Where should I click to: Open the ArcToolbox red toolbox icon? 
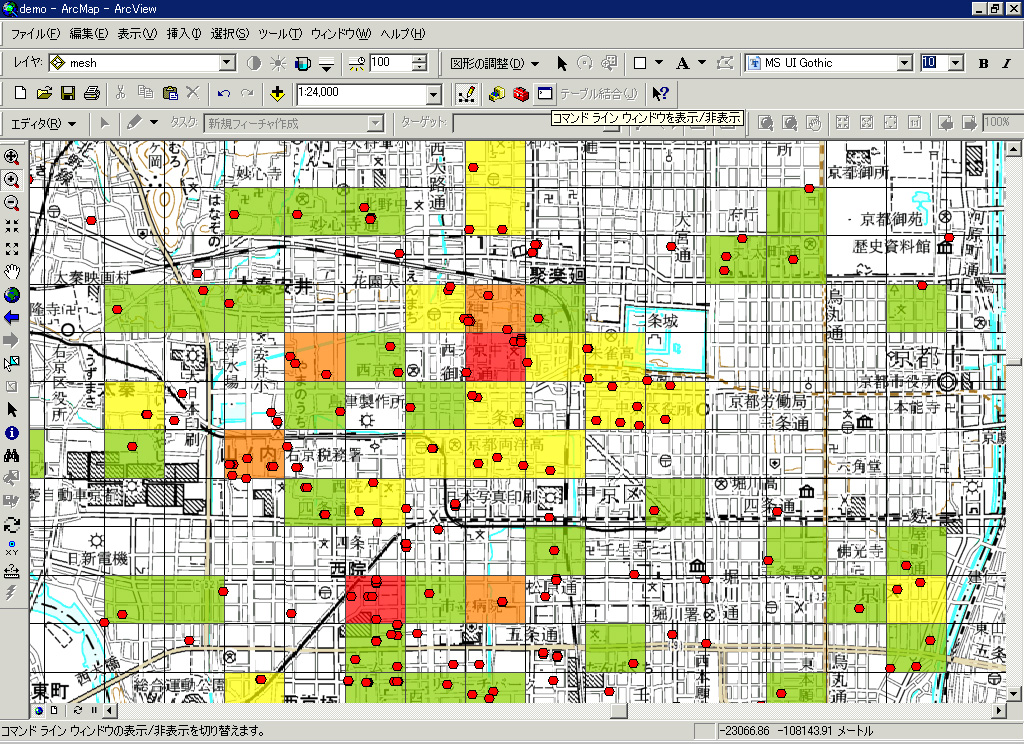coord(520,93)
